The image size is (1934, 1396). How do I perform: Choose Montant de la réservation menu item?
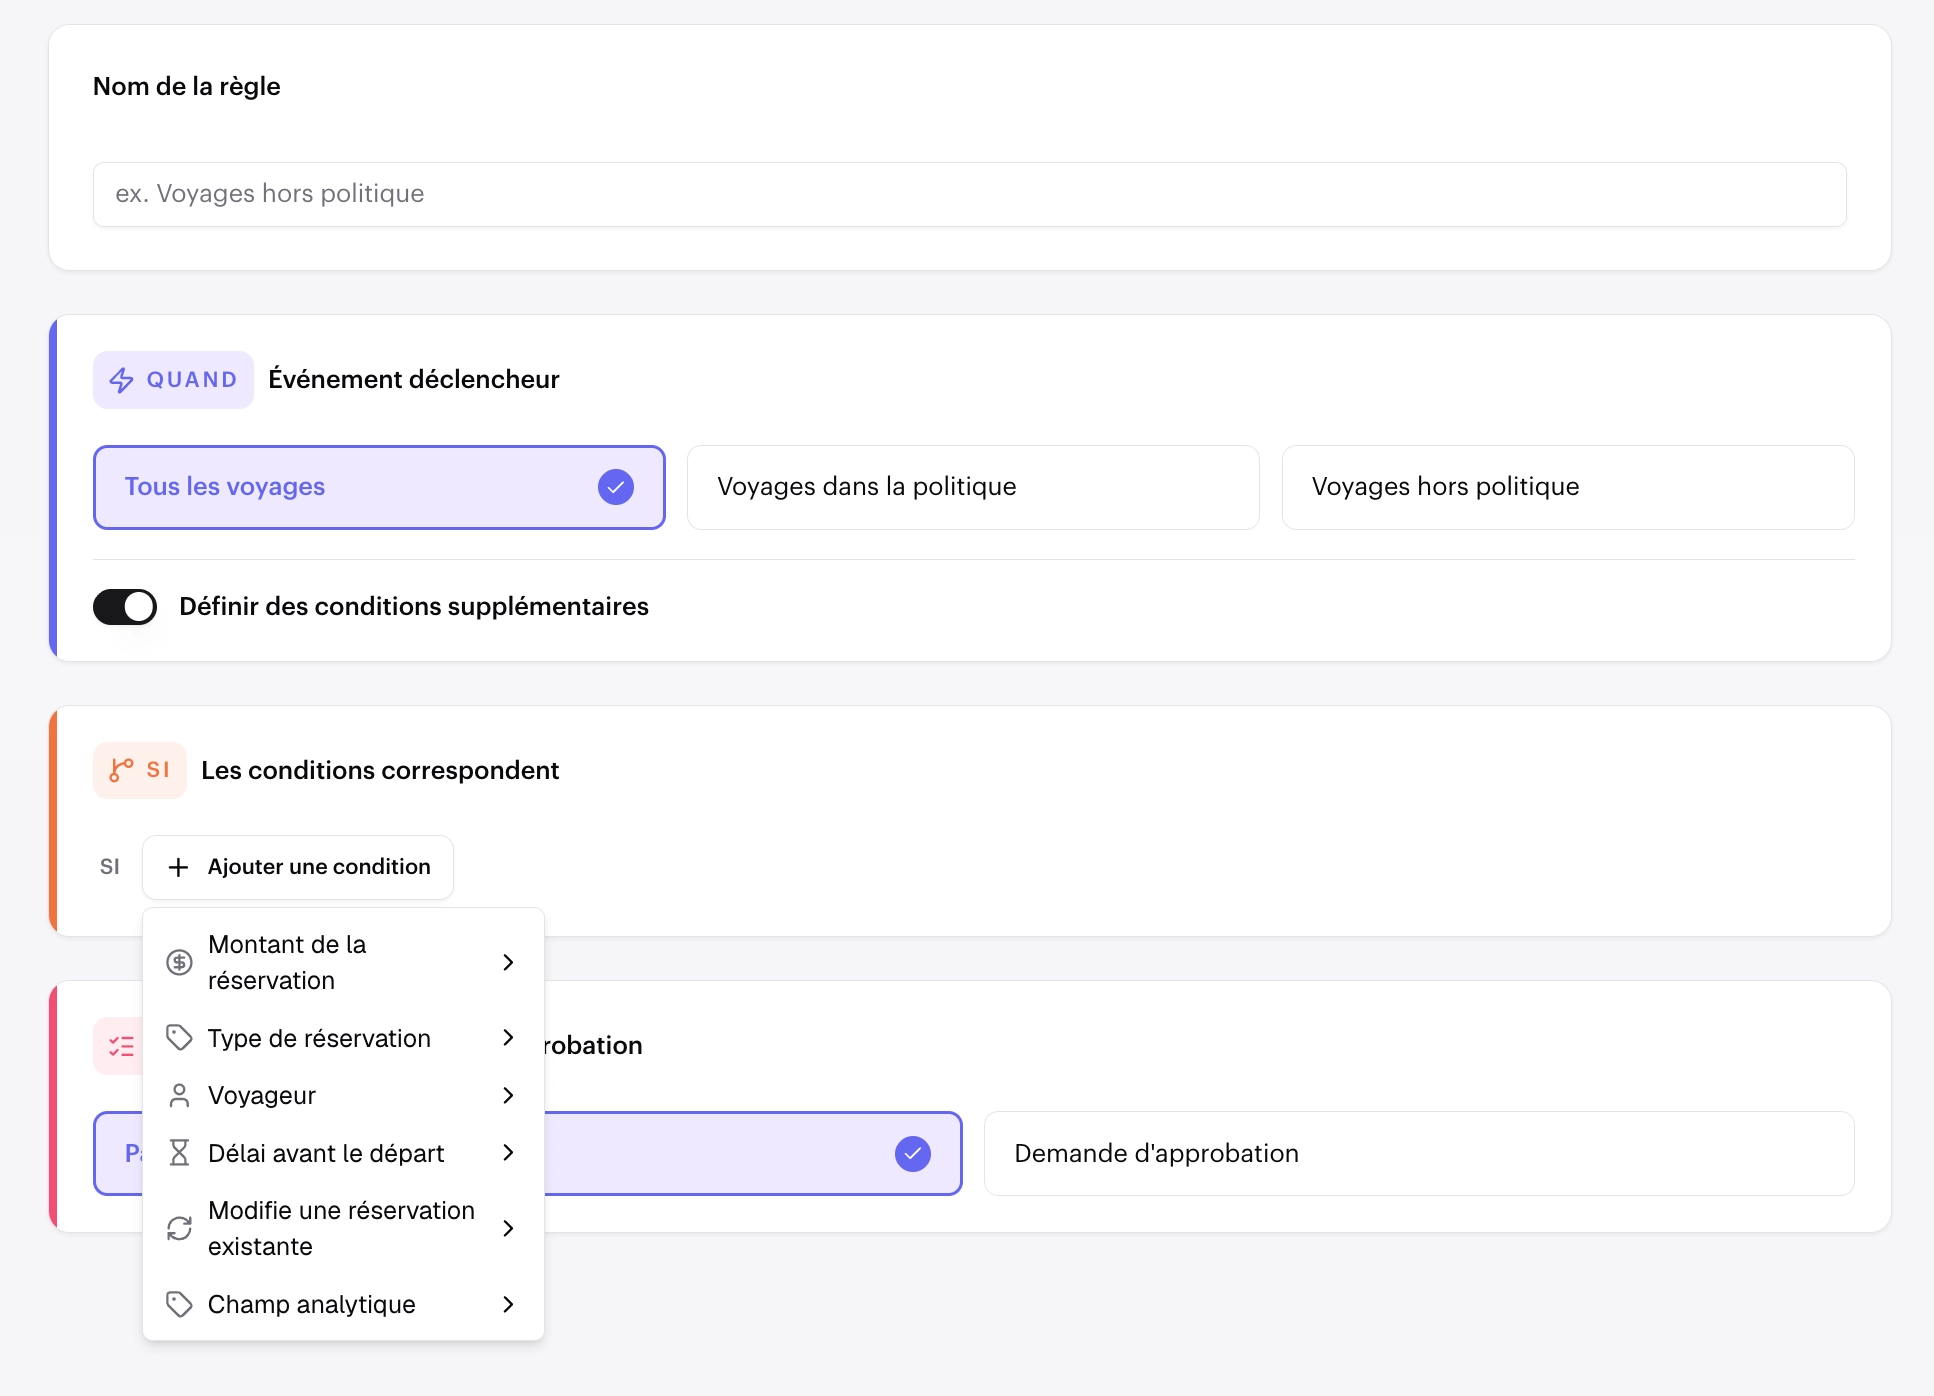pos(343,962)
